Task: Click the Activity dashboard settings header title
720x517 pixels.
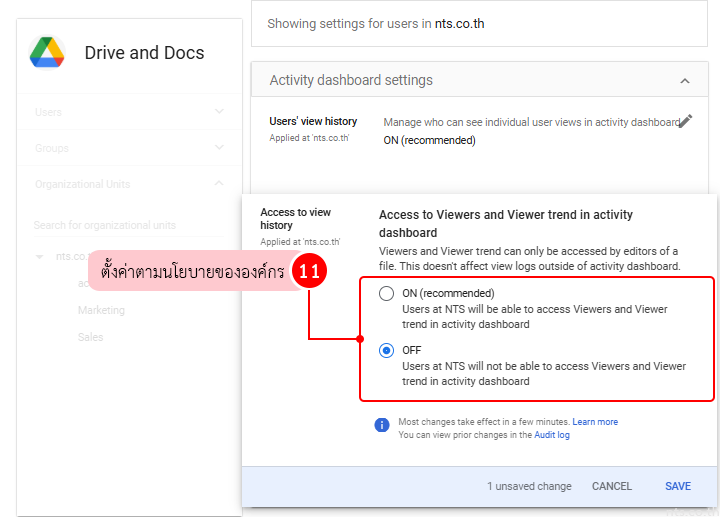Action: coord(351,80)
